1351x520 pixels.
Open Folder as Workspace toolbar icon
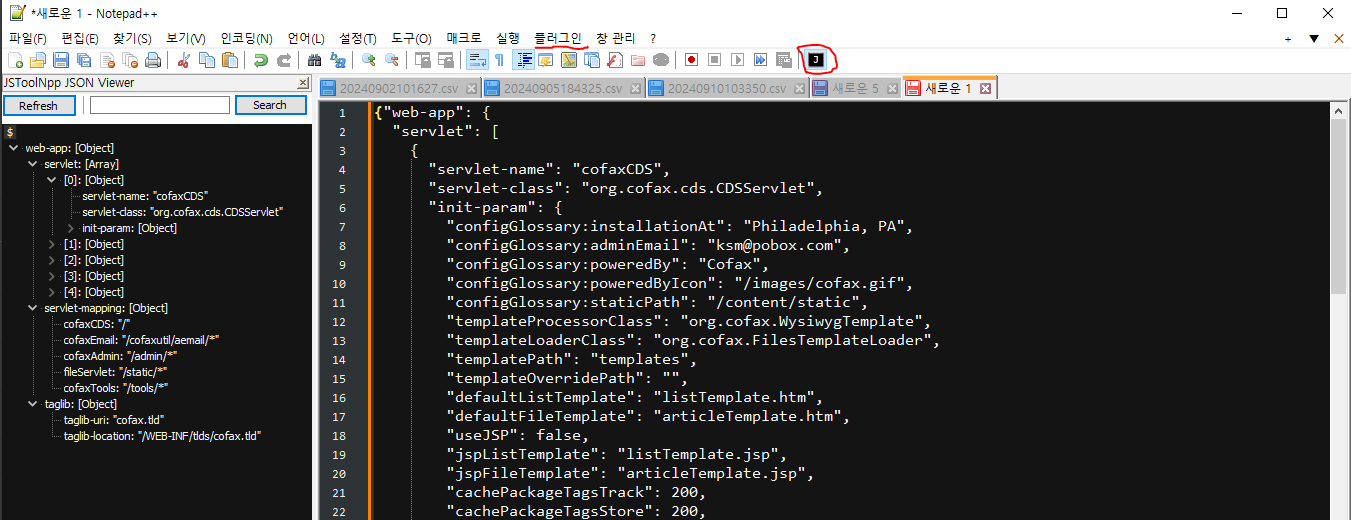638,60
